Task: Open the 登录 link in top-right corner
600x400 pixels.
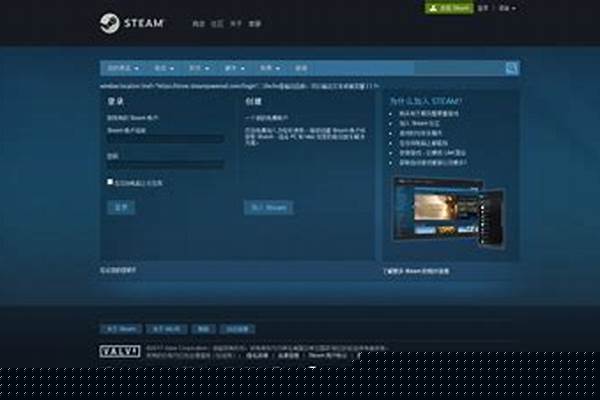Action: [483, 8]
